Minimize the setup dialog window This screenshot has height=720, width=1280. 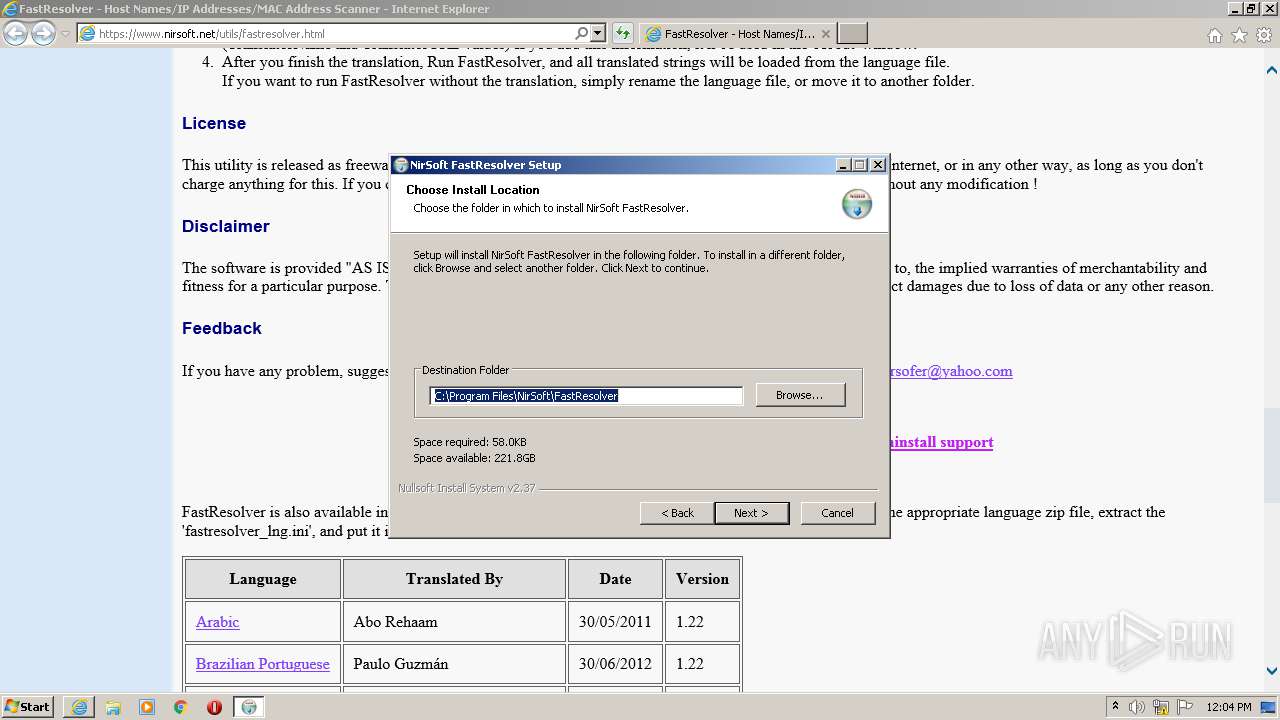(x=844, y=165)
